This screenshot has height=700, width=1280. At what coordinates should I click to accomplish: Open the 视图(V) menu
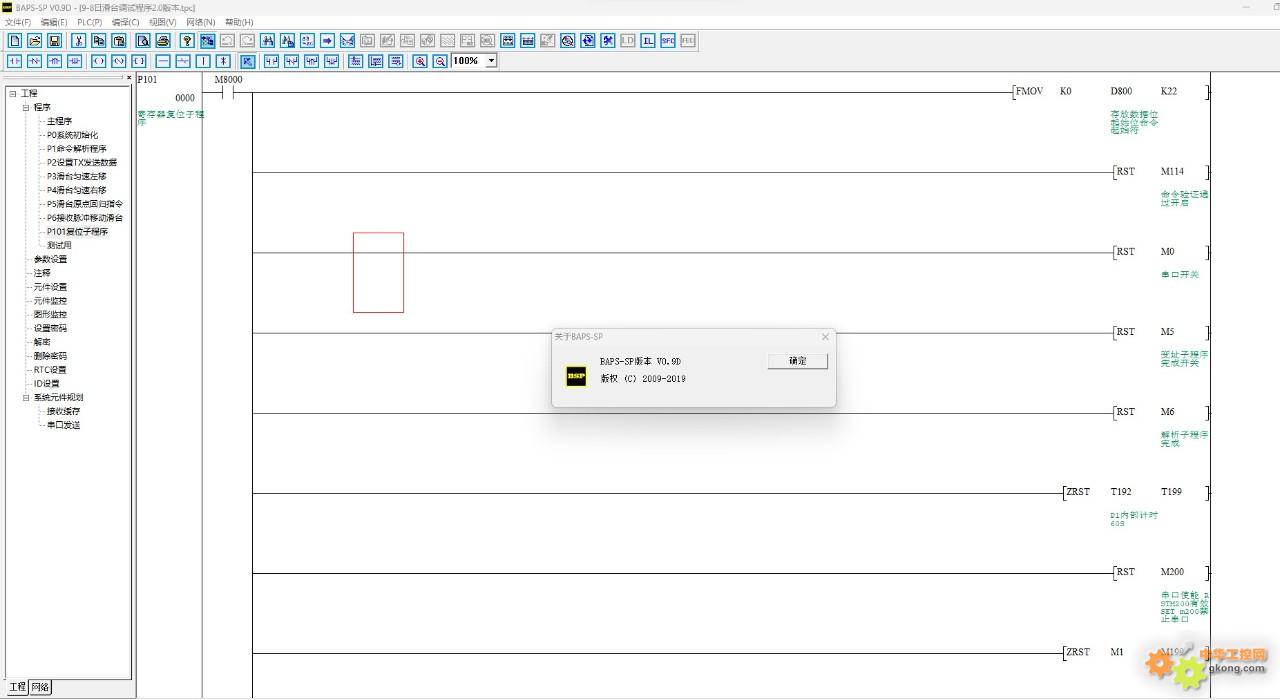tap(162, 22)
